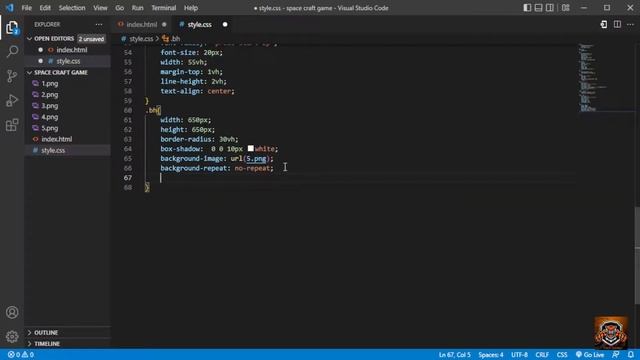Expand the Outline section
The height and width of the screenshot is (360, 640).
[x=29, y=333]
